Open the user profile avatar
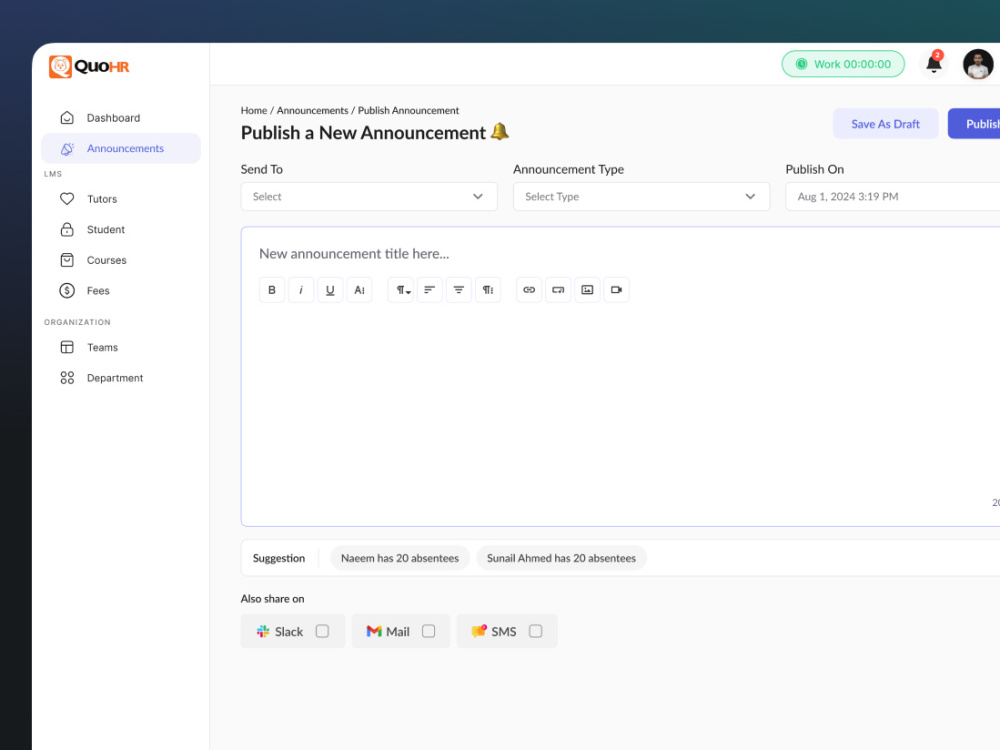 tap(978, 64)
